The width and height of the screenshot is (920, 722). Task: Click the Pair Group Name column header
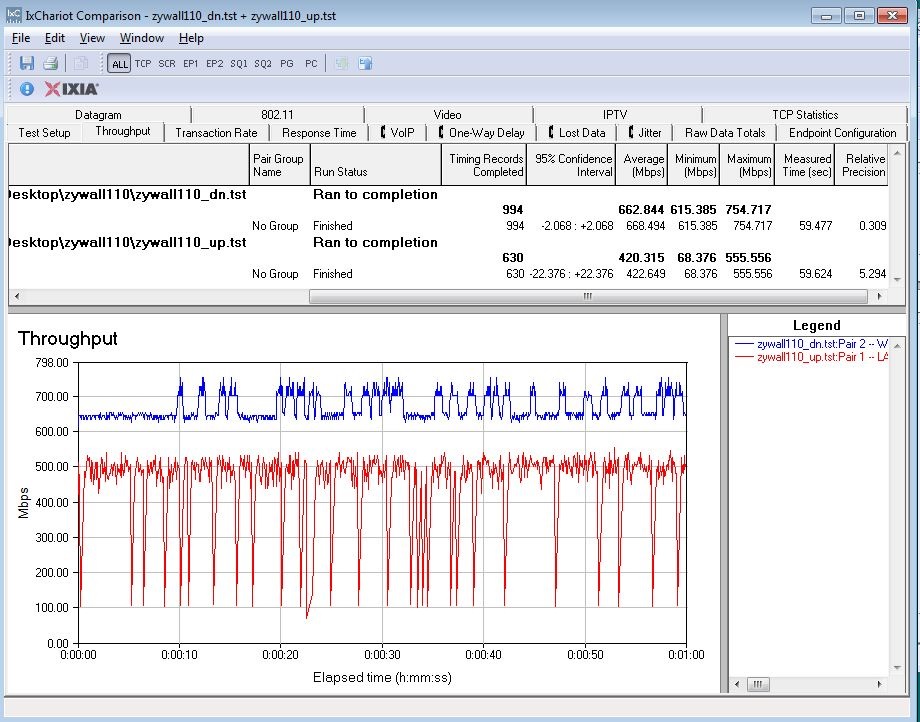pyautogui.click(x=279, y=165)
